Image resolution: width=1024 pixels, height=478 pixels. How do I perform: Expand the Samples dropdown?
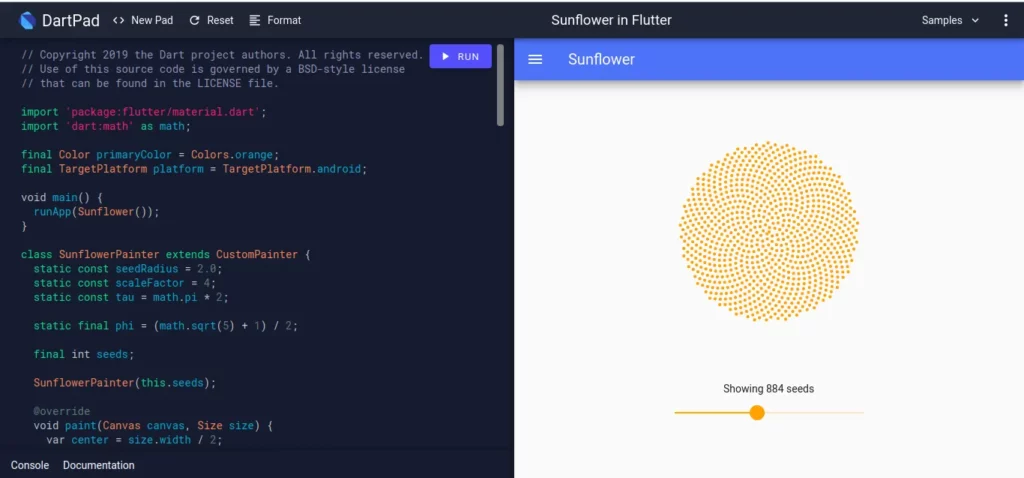950,20
